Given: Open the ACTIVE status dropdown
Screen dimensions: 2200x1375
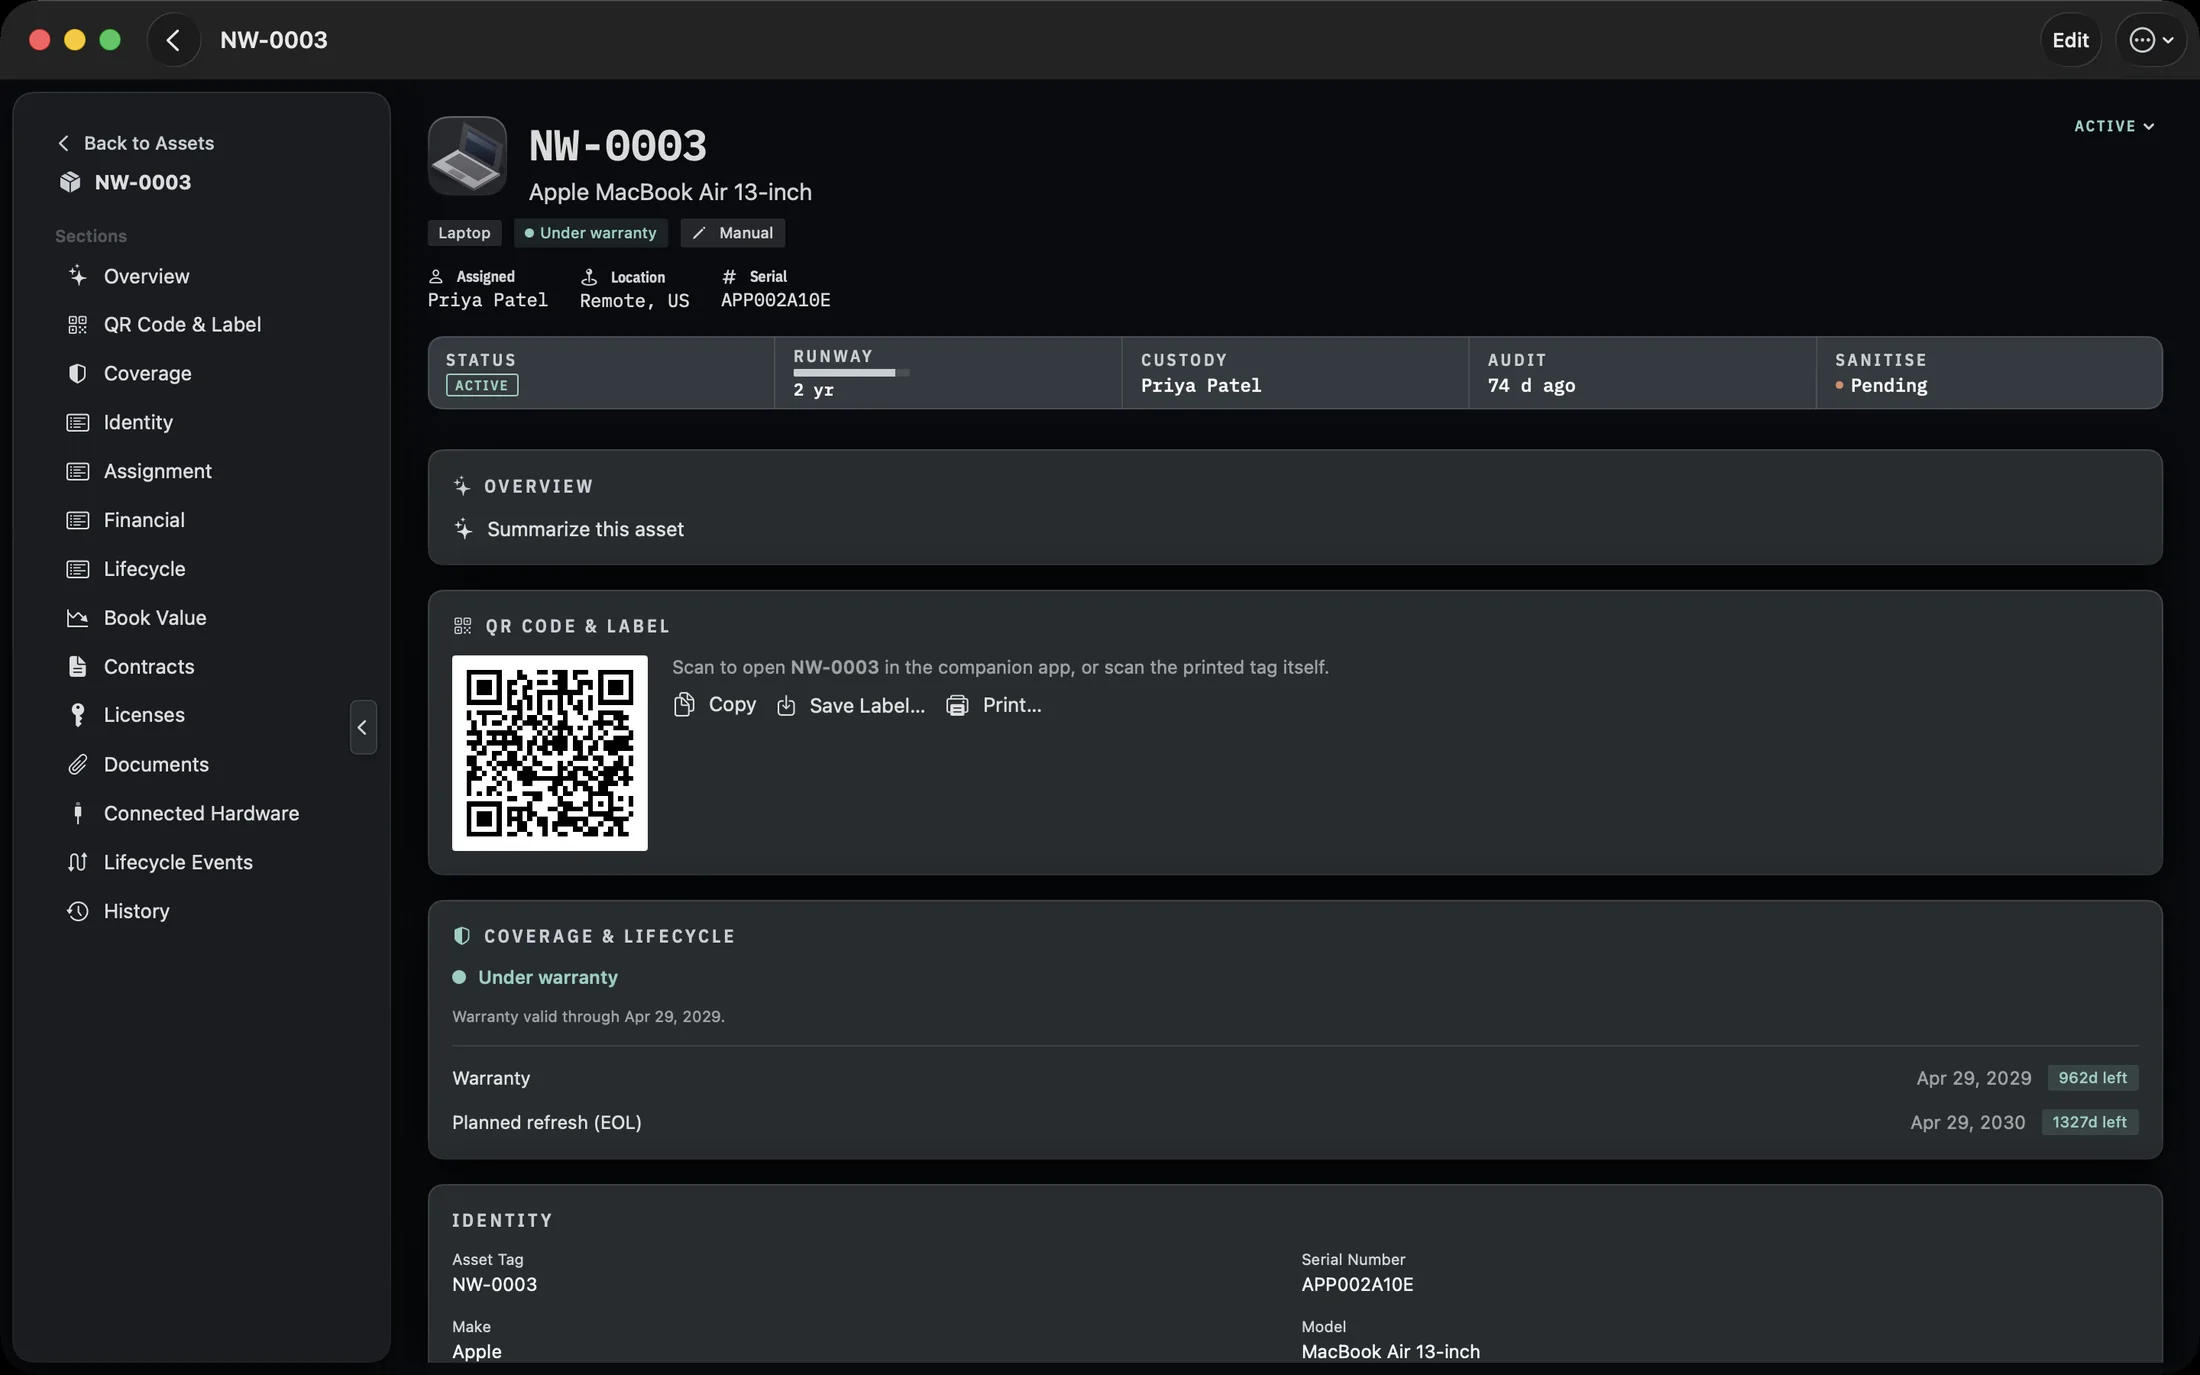Looking at the screenshot, I should coord(2113,126).
